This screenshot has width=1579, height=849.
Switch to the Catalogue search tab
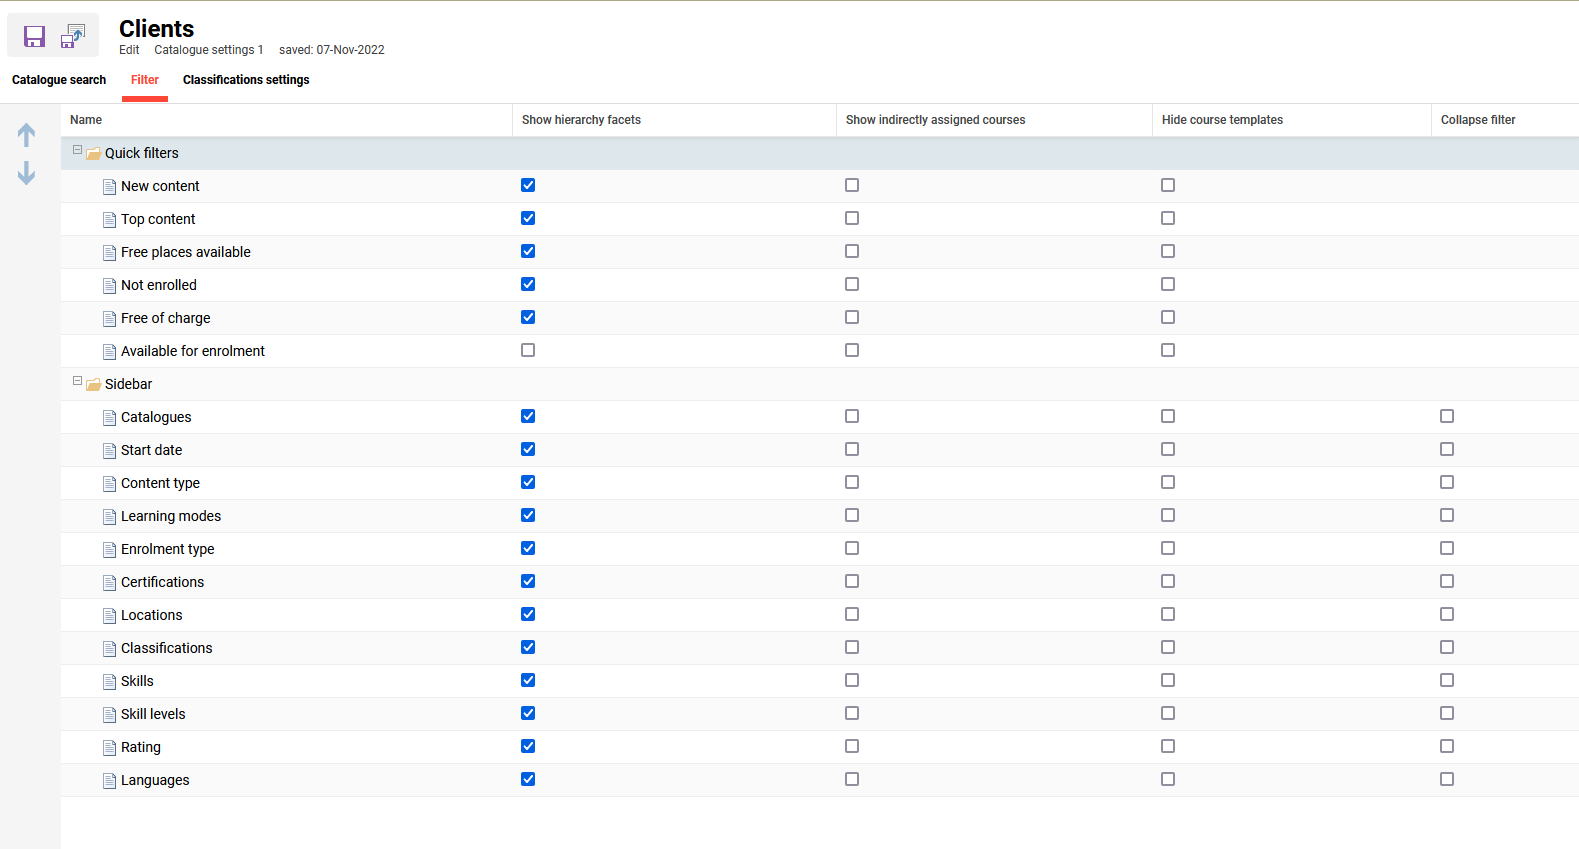click(59, 80)
